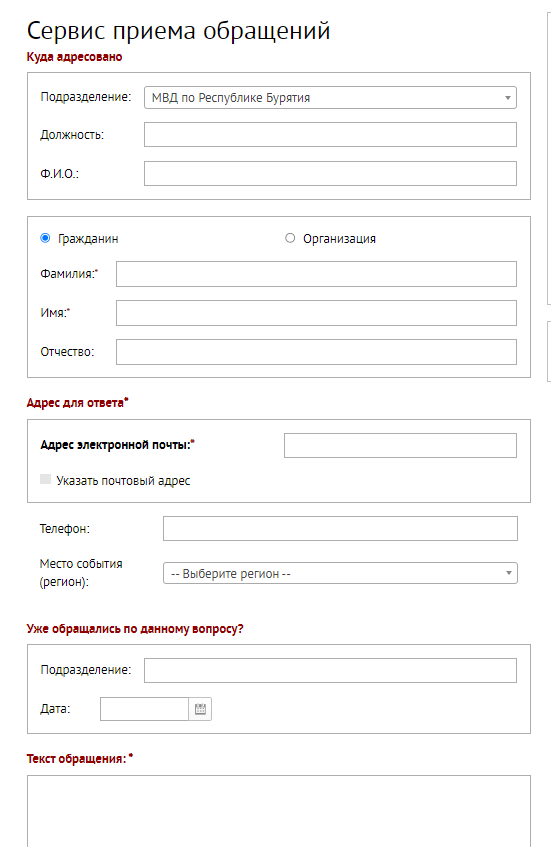Click the Дата input field
Screen dimensions: 551x847
pos(144,709)
